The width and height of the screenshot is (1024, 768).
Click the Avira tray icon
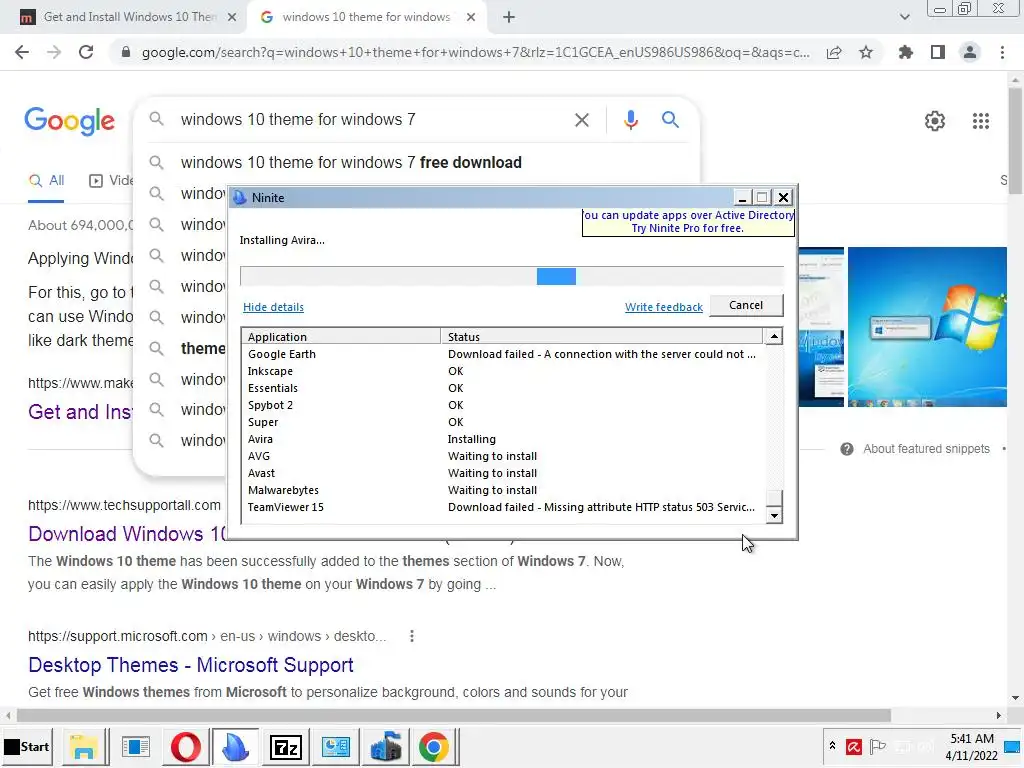pyautogui.click(x=854, y=746)
